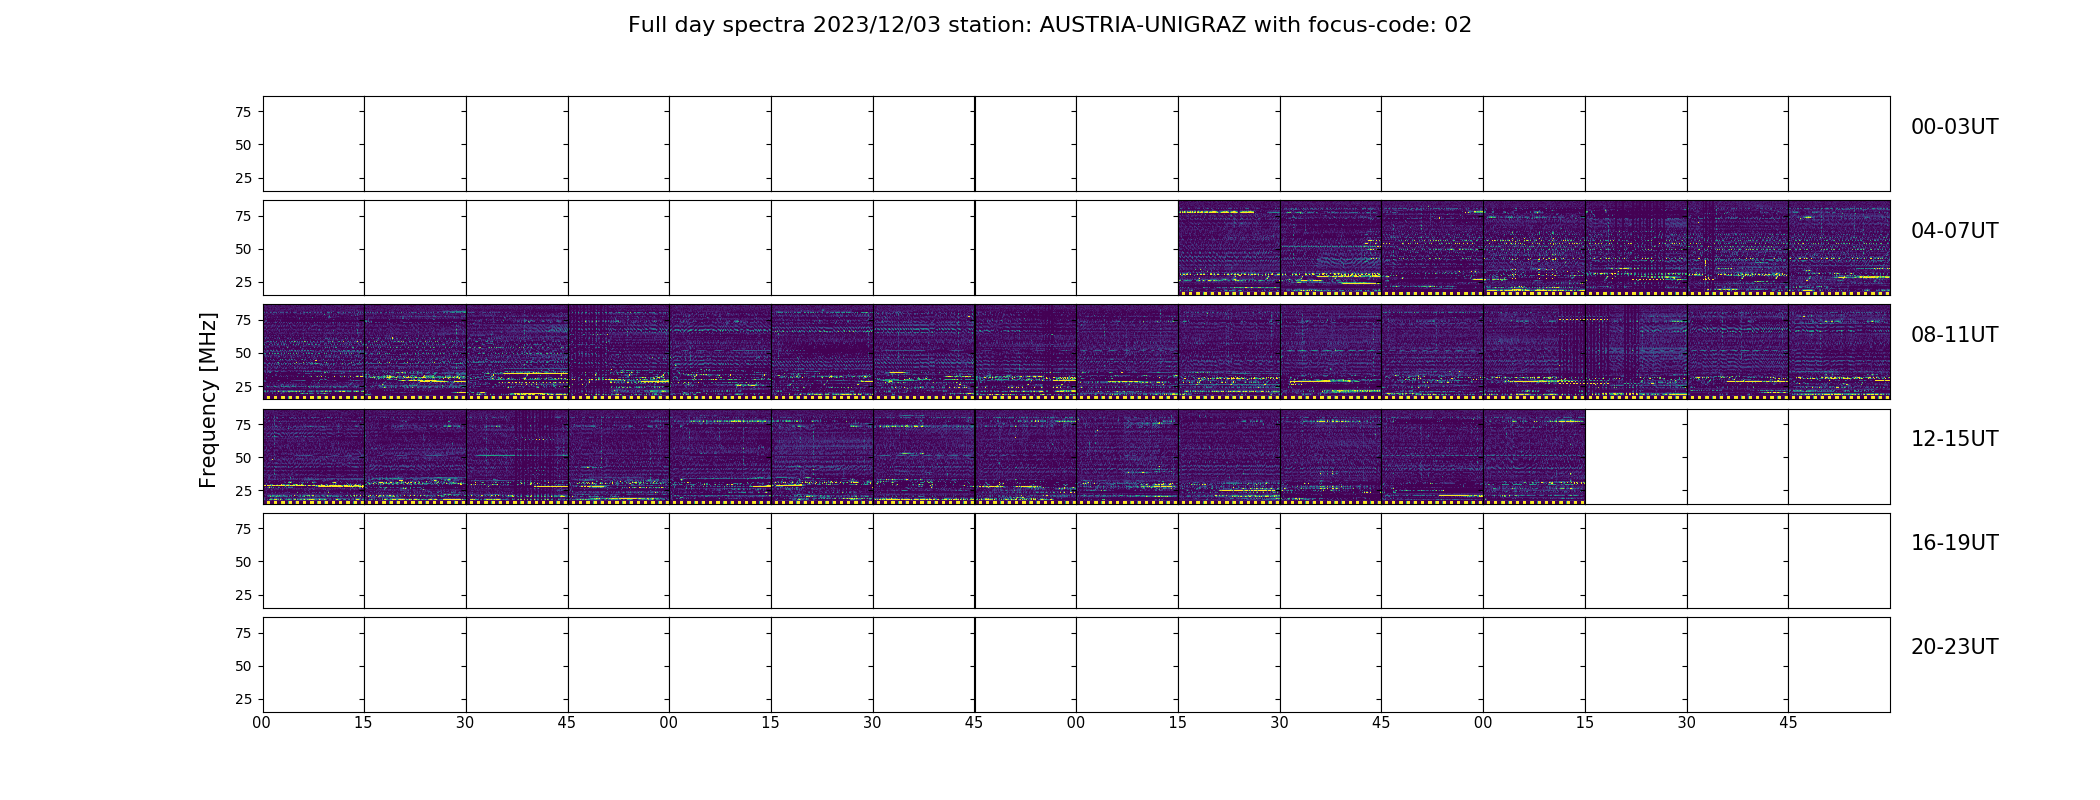Screen dimensions: 2100x800
Task: Select the "08-11UT" row label
Action: click(x=1953, y=335)
